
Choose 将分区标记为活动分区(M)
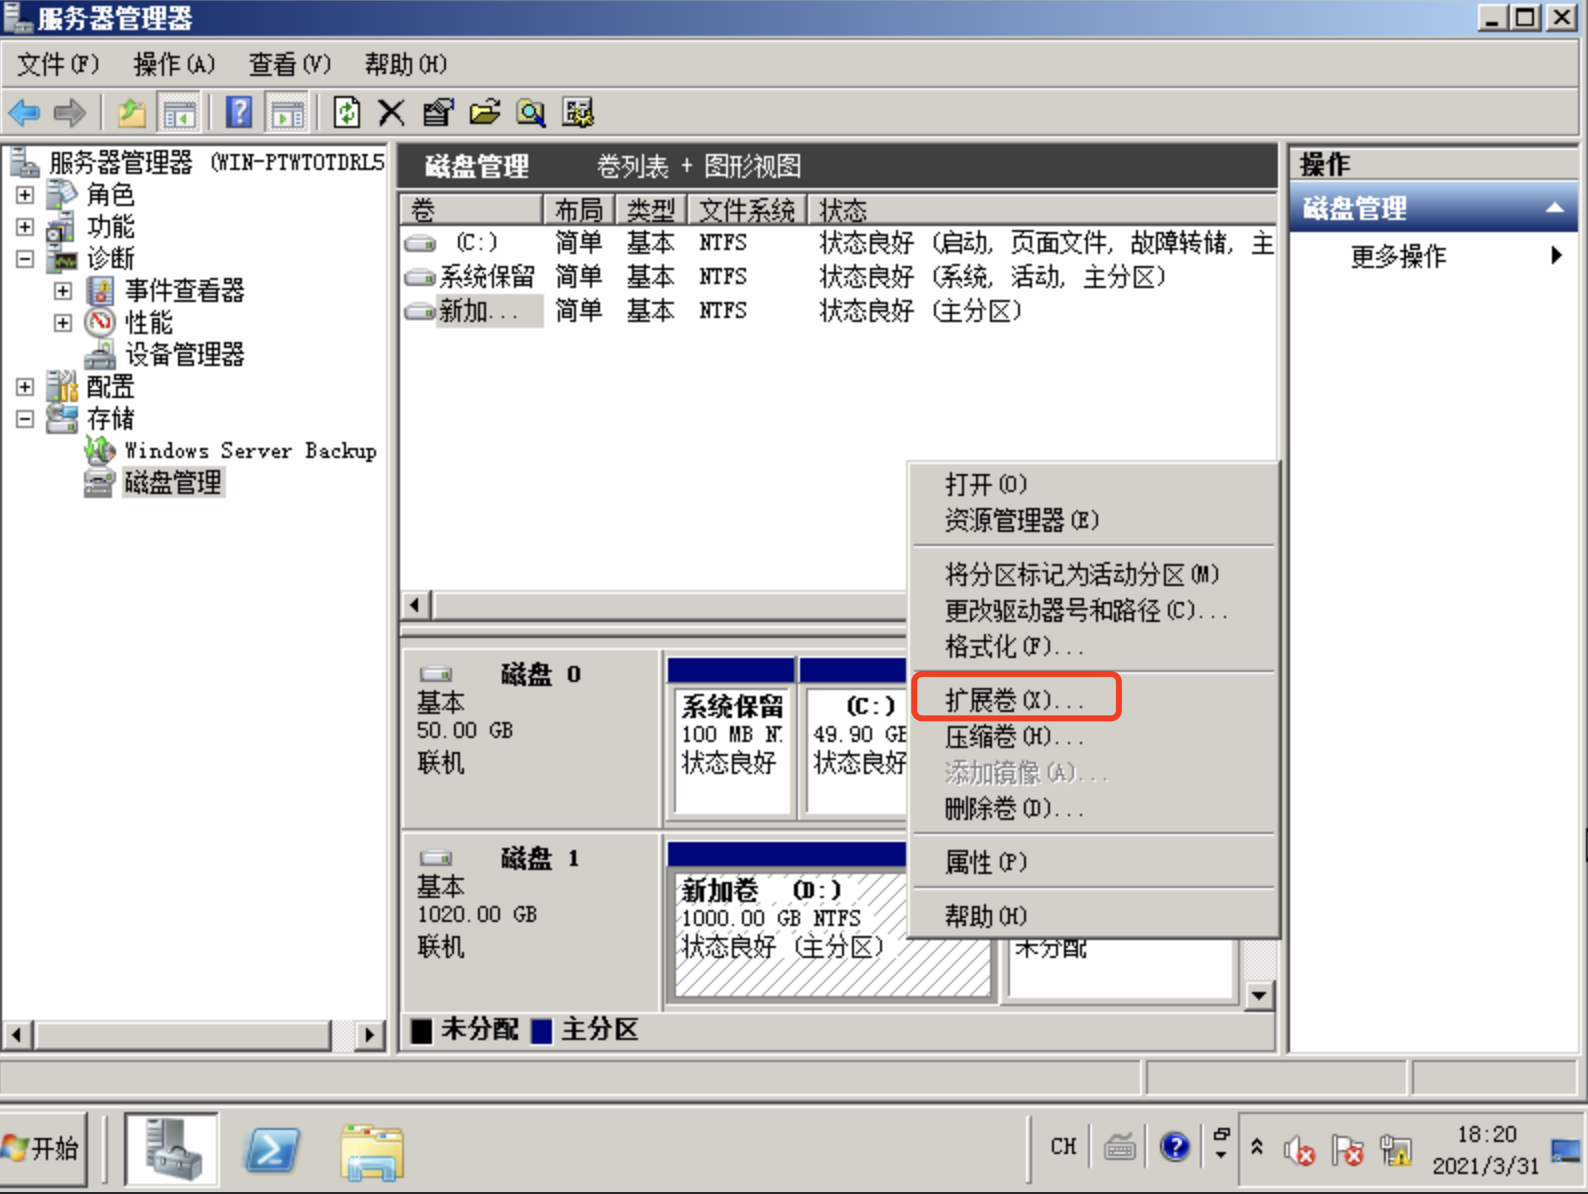pyautogui.click(x=1095, y=574)
